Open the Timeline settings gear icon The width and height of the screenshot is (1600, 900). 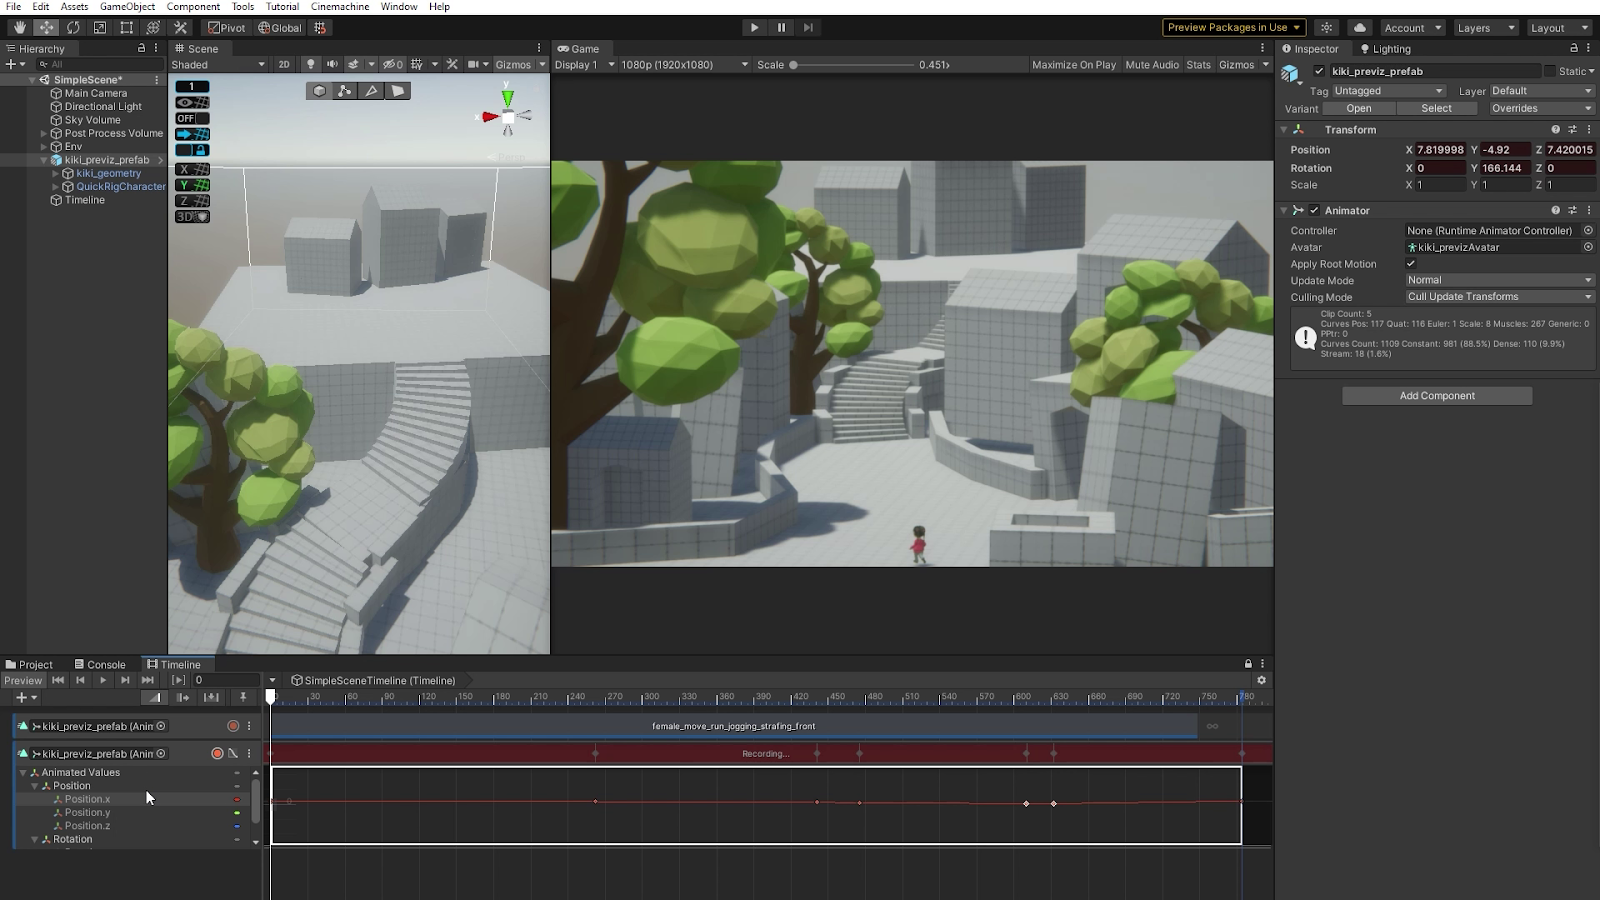click(x=1261, y=680)
